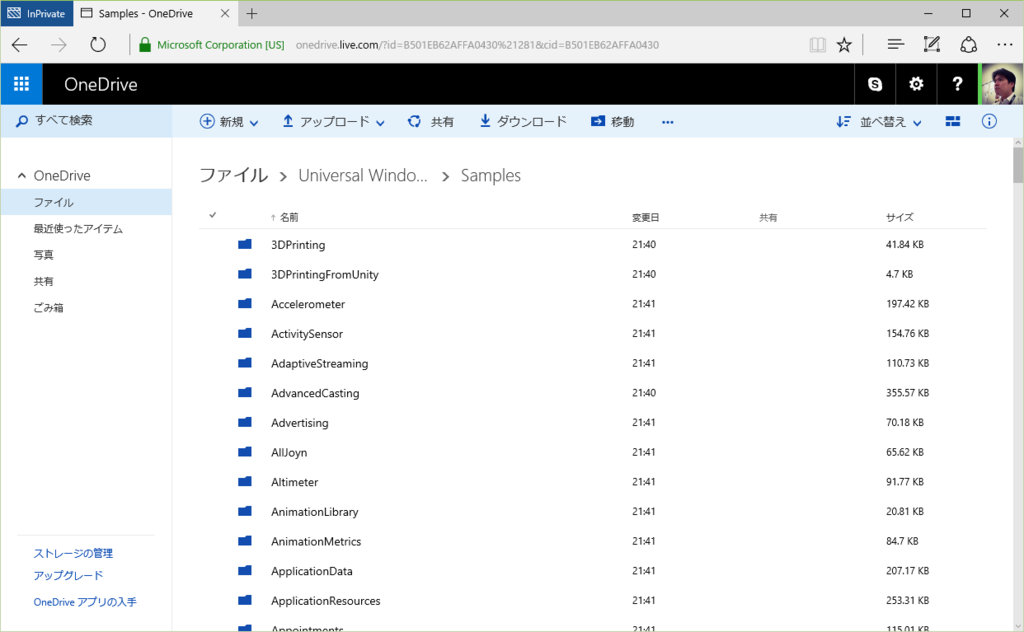Click the ダウンロード download button

pyautogui.click(x=523, y=121)
